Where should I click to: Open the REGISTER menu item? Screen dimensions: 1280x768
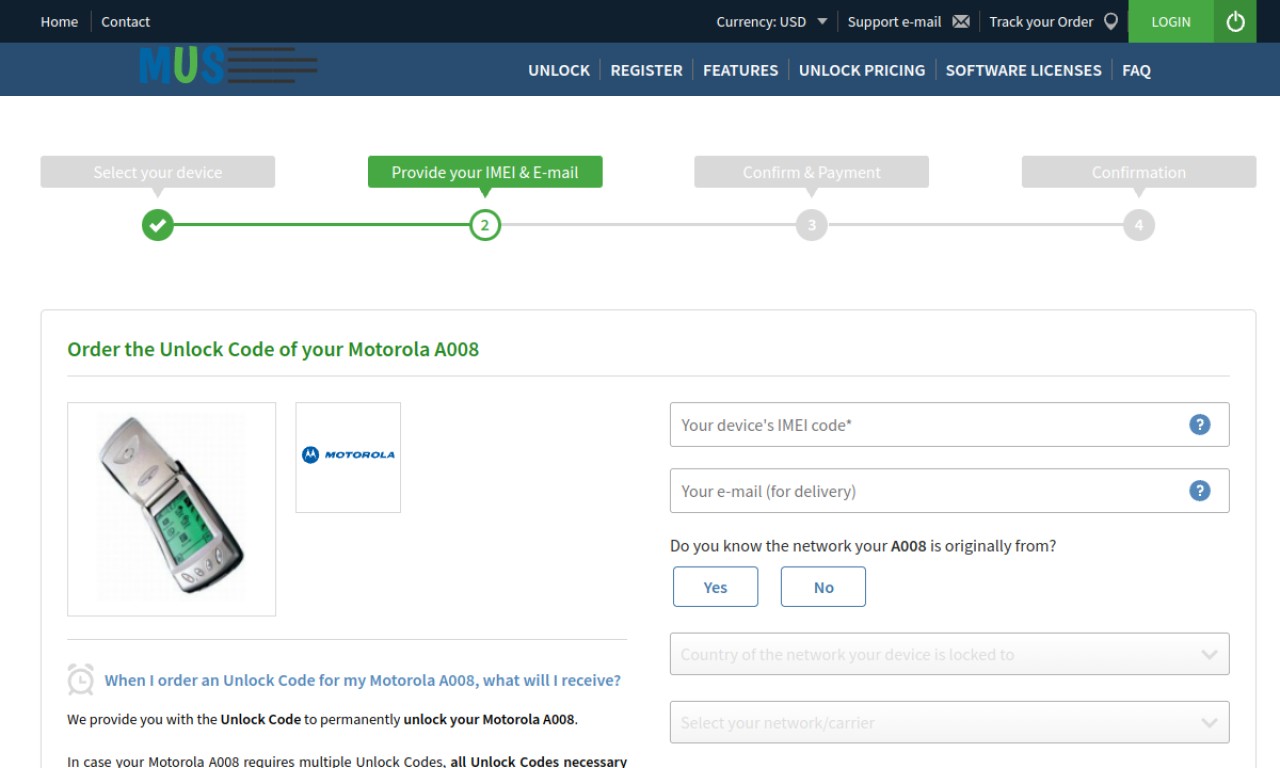(646, 70)
